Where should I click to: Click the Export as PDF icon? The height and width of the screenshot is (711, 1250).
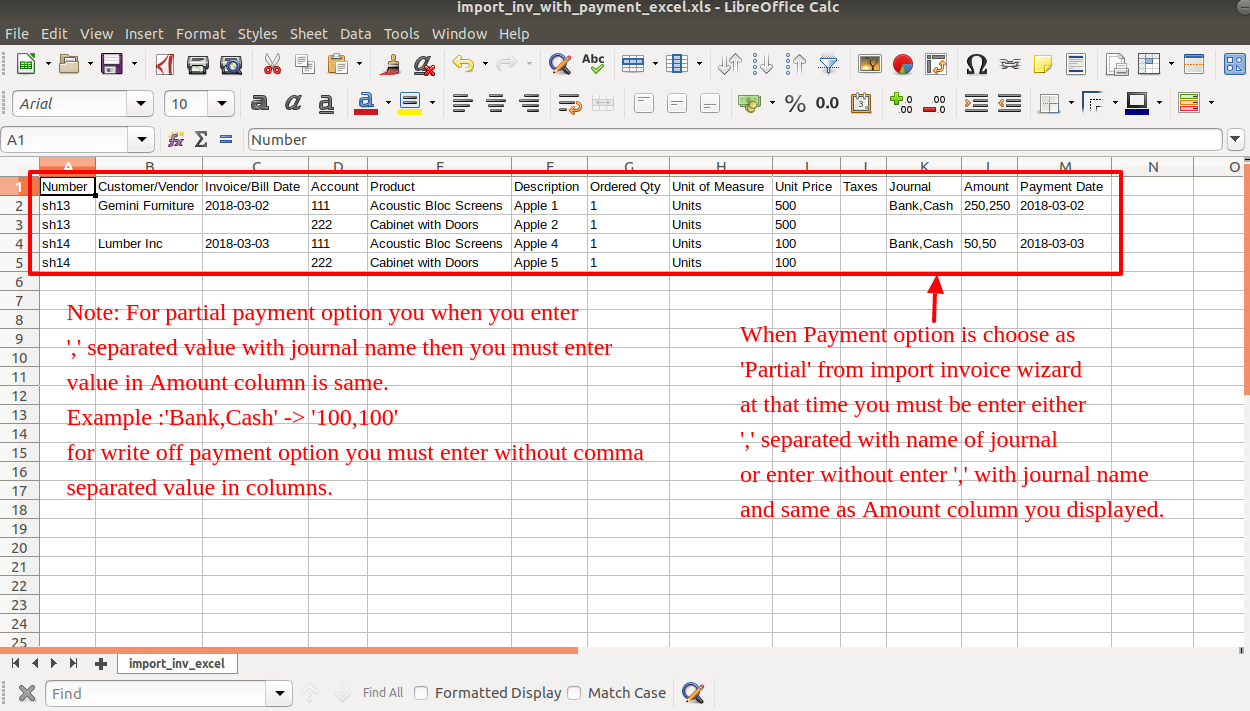click(165, 65)
